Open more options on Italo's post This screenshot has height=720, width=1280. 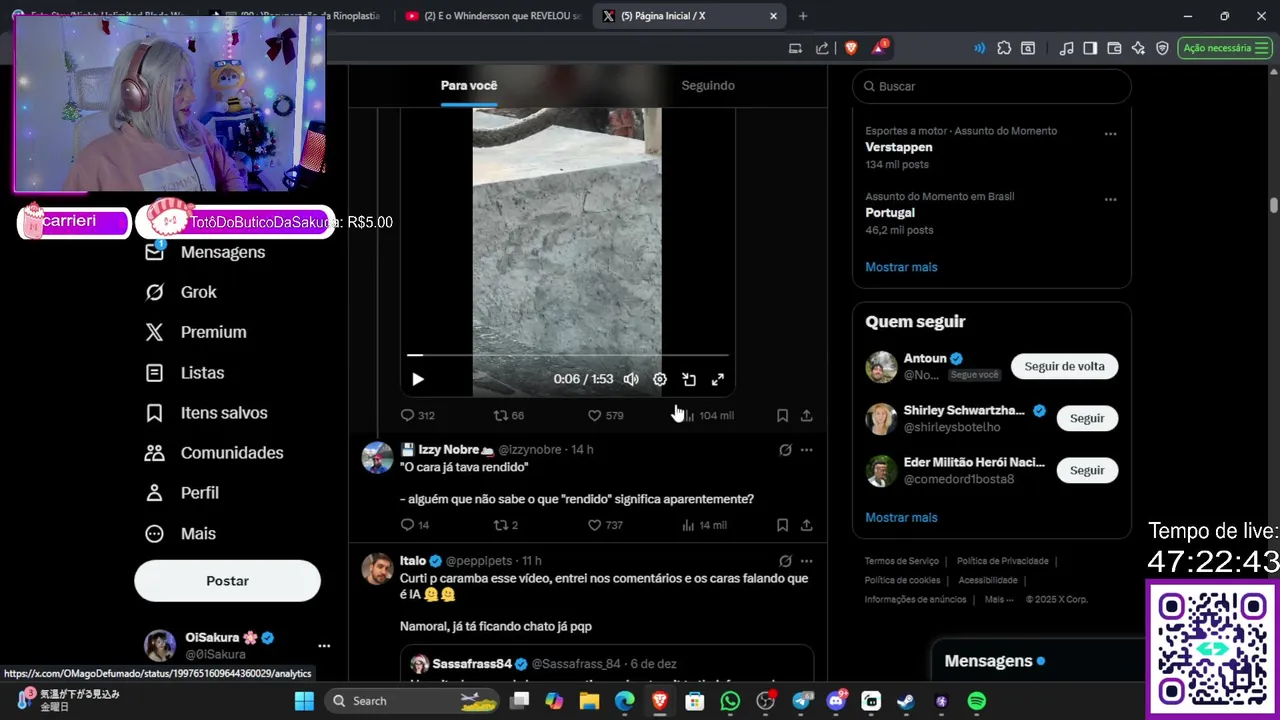click(806, 561)
